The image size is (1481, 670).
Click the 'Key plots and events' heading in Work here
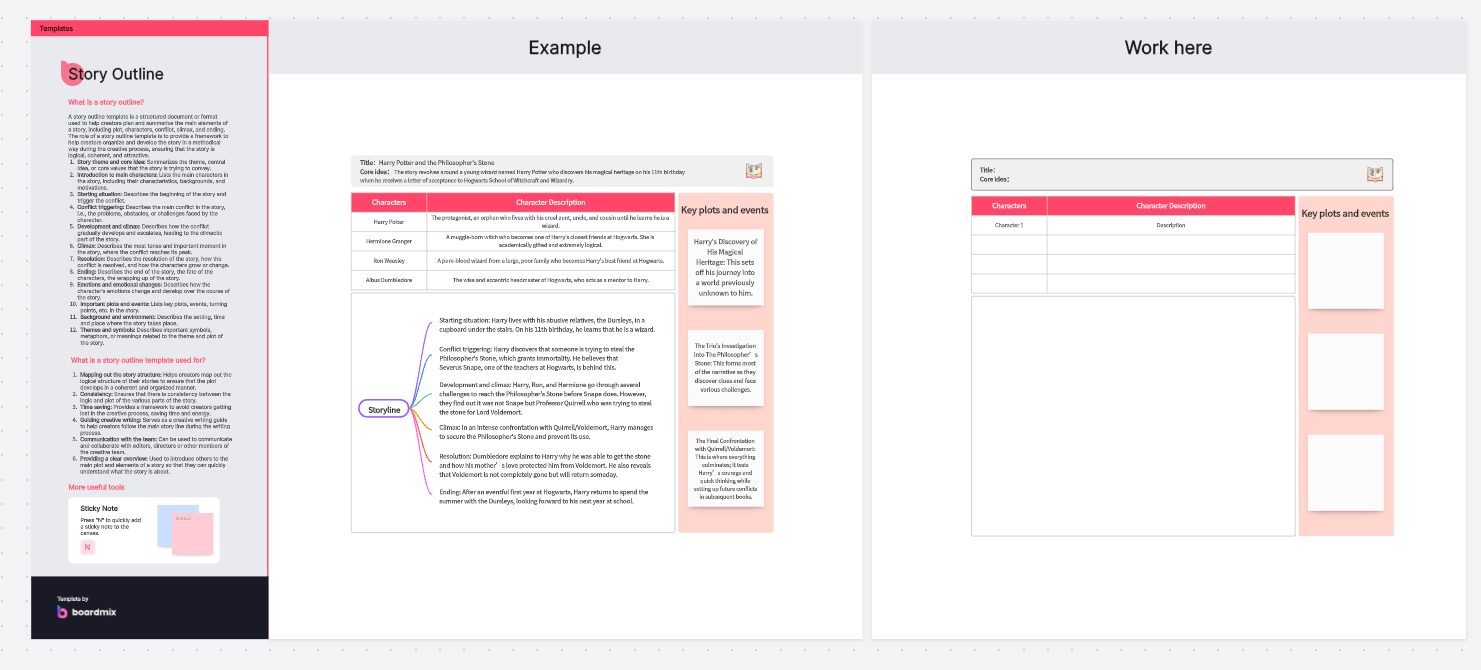1345,213
